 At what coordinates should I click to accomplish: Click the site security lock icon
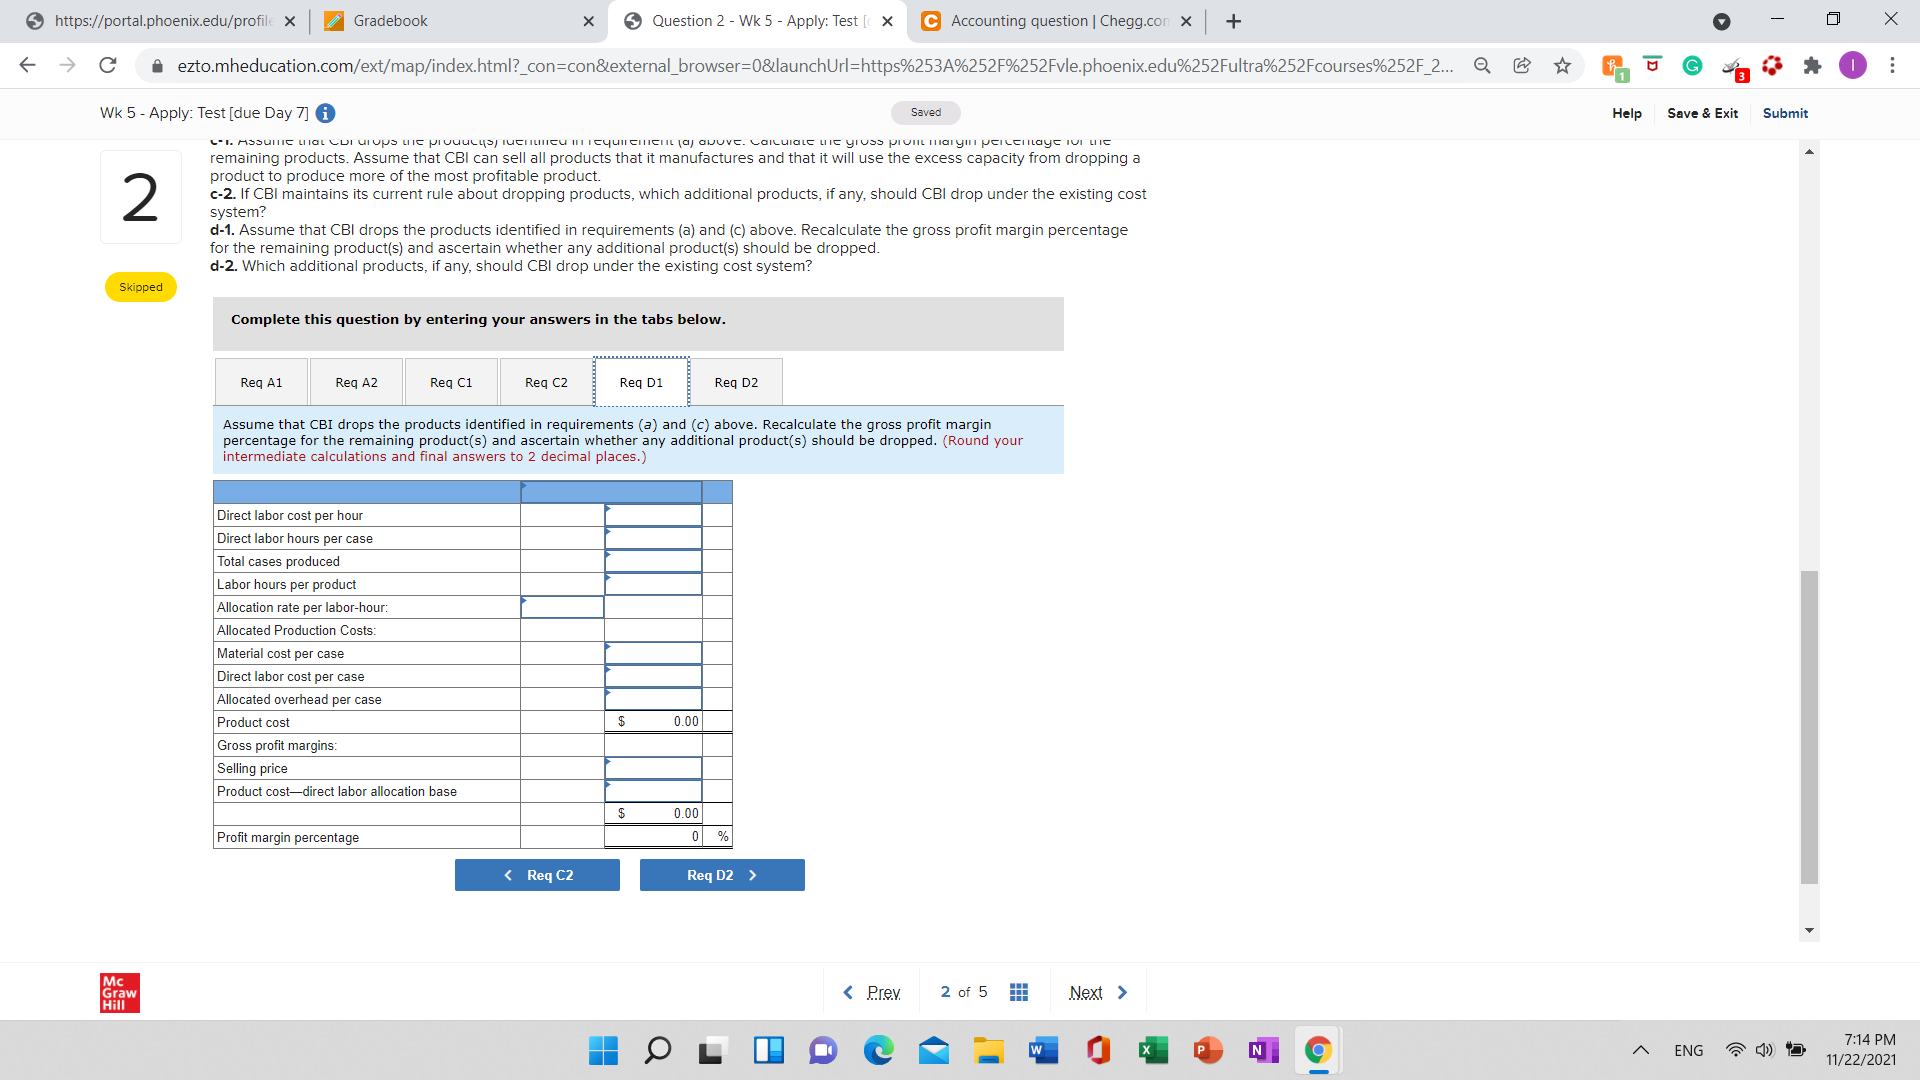click(x=157, y=65)
